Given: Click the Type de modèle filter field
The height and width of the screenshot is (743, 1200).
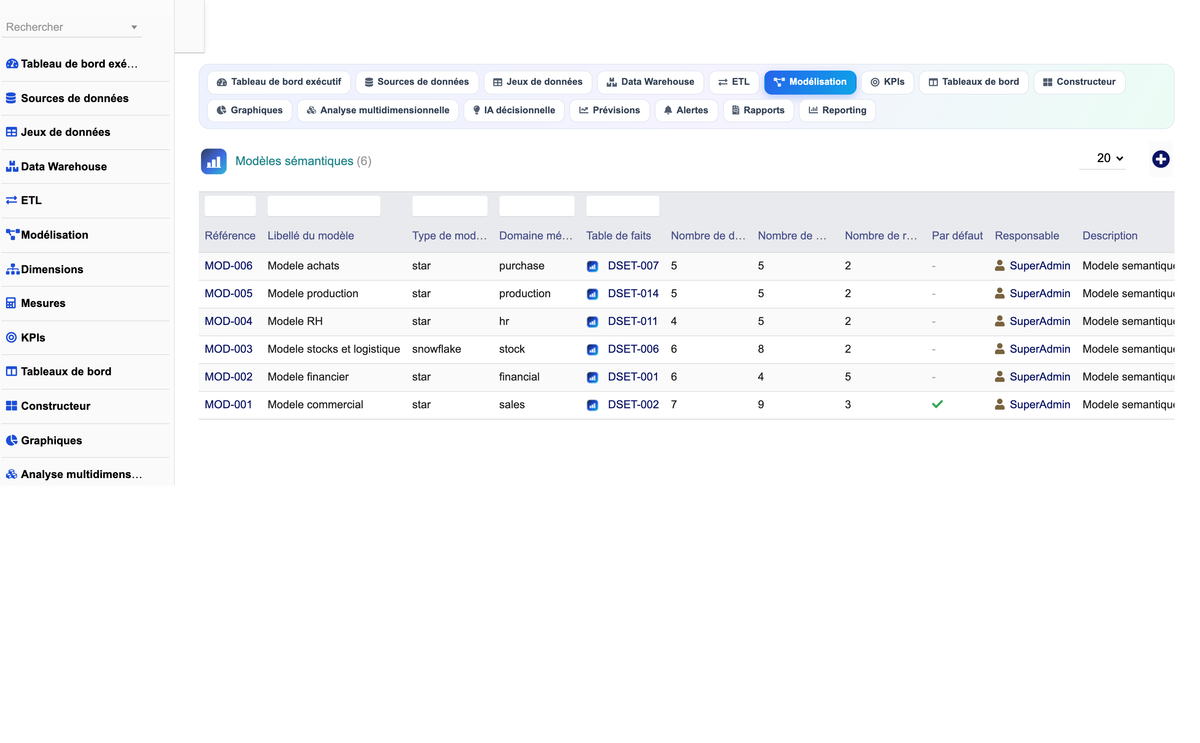Looking at the screenshot, I should tap(450, 206).
